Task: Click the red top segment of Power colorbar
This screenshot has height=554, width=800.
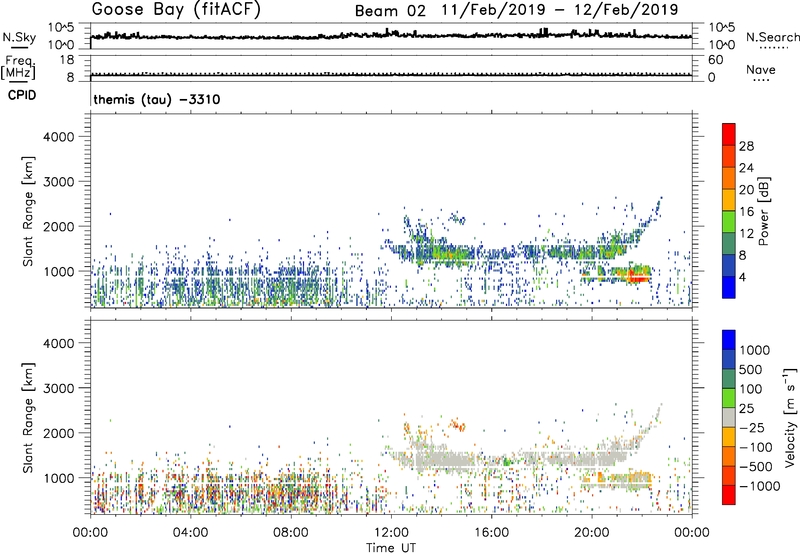Action: (729, 134)
